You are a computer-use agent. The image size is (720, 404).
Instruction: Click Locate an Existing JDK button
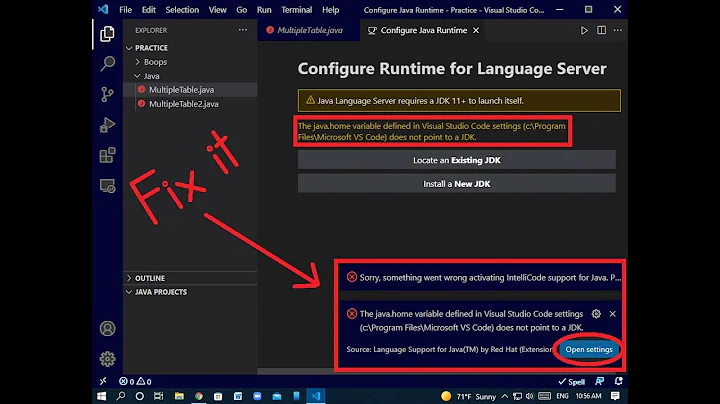457,160
